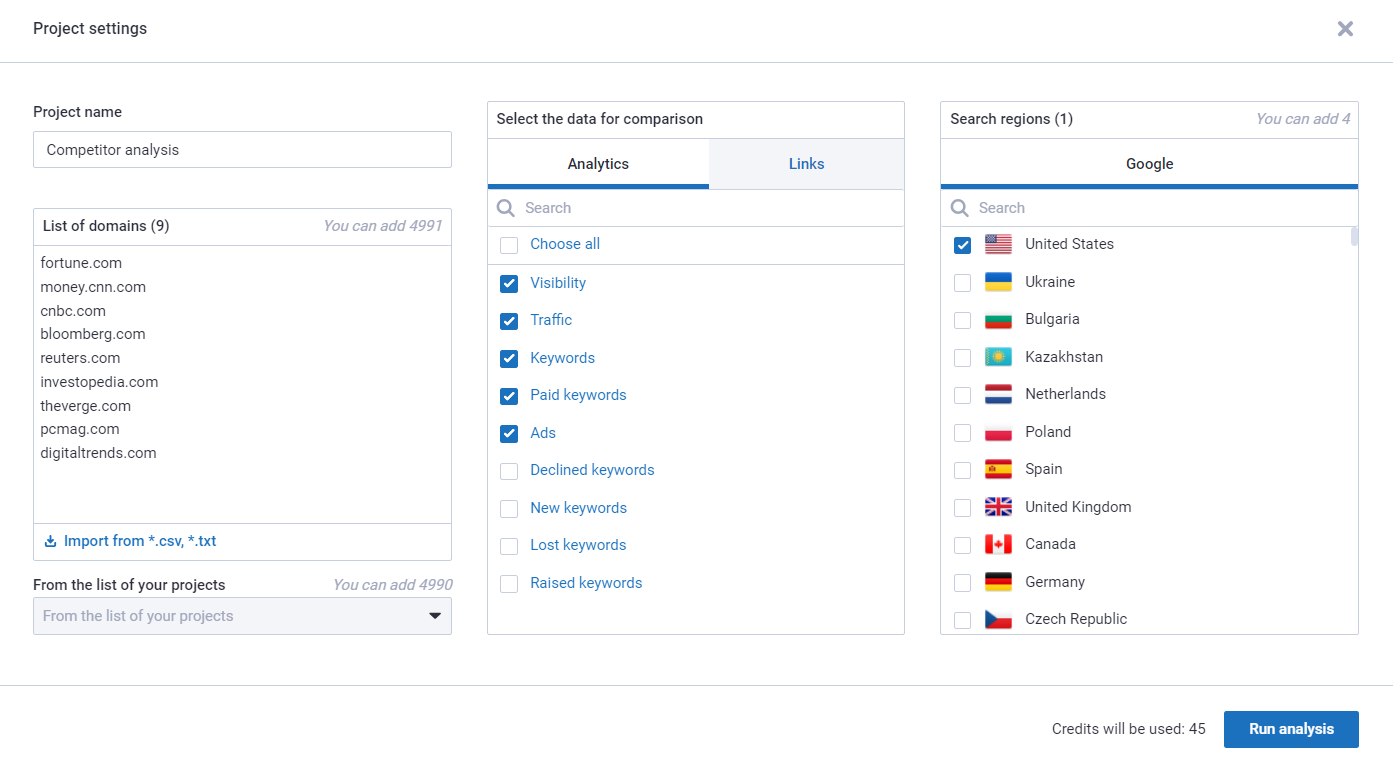Image resolution: width=1393 pixels, height=765 pixels.
Task: Click digitaltrends.com in the domain list
Action: click(98, 453)
